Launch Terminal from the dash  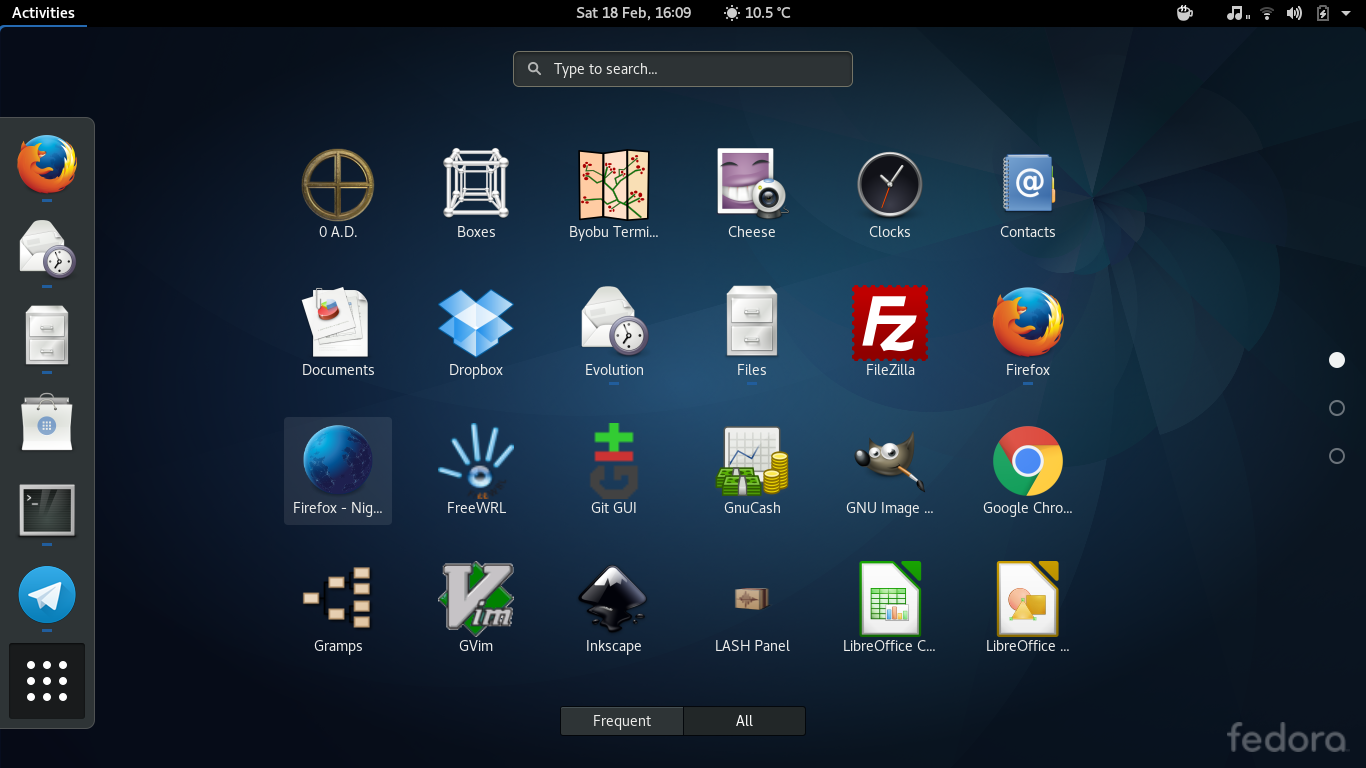click(x=47, y=510)
